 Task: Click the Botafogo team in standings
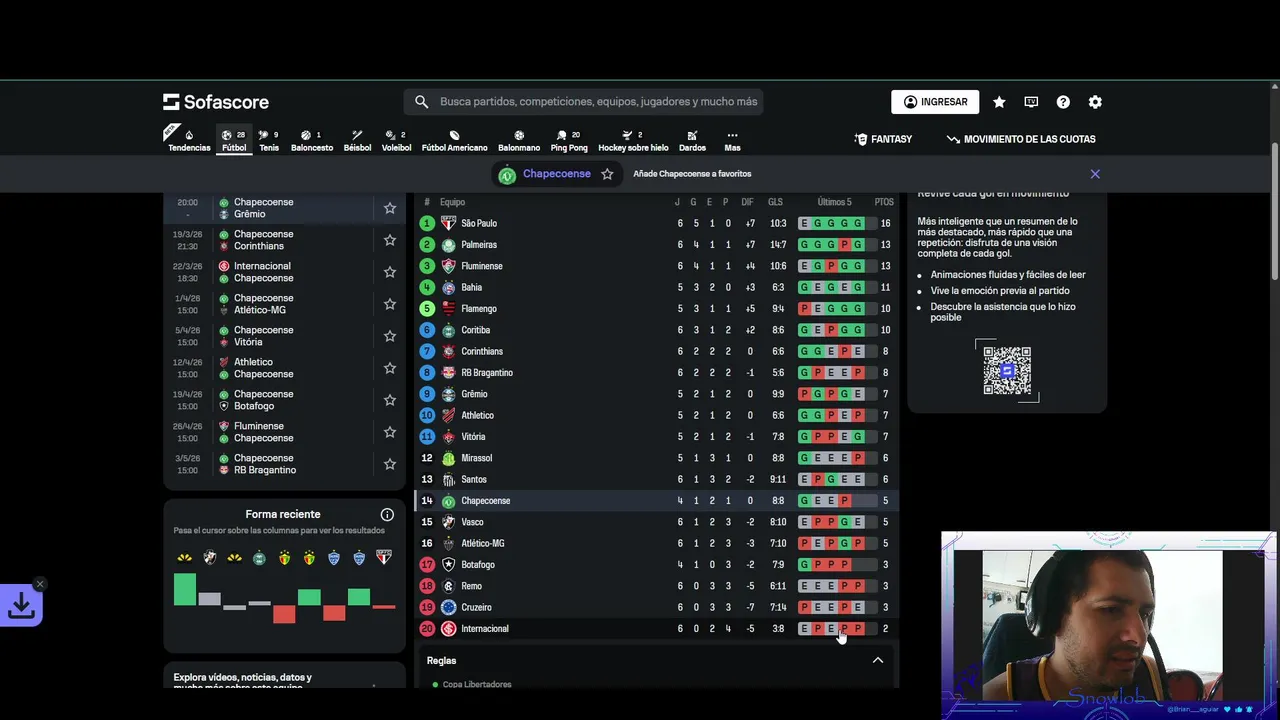477,565
